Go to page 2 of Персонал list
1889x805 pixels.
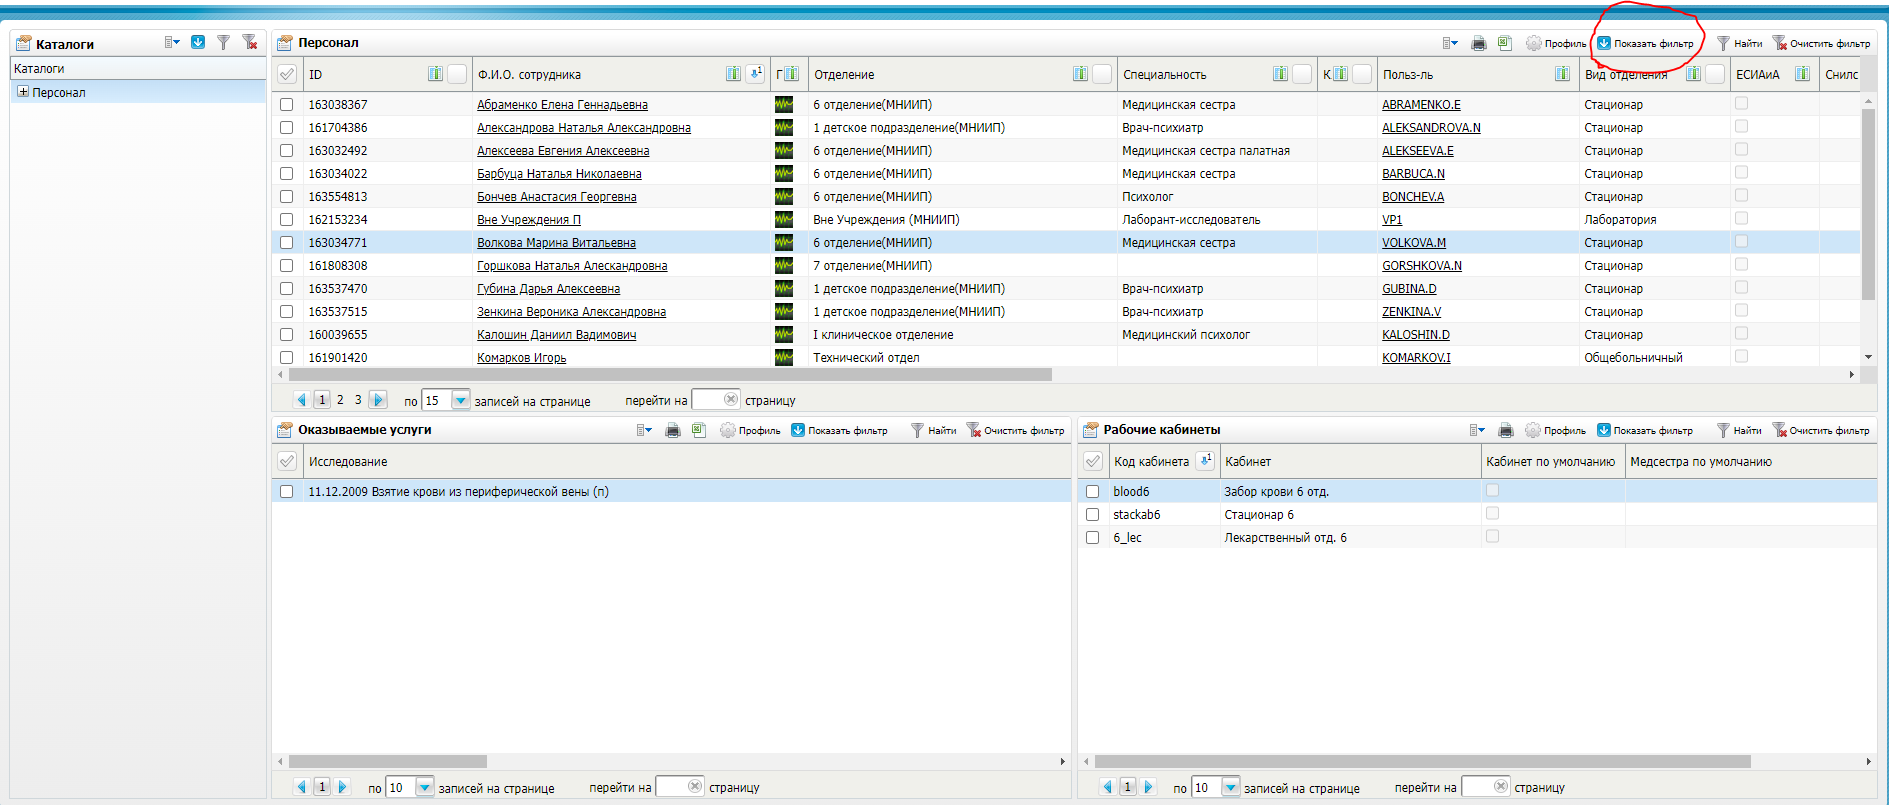coord(340,400)
